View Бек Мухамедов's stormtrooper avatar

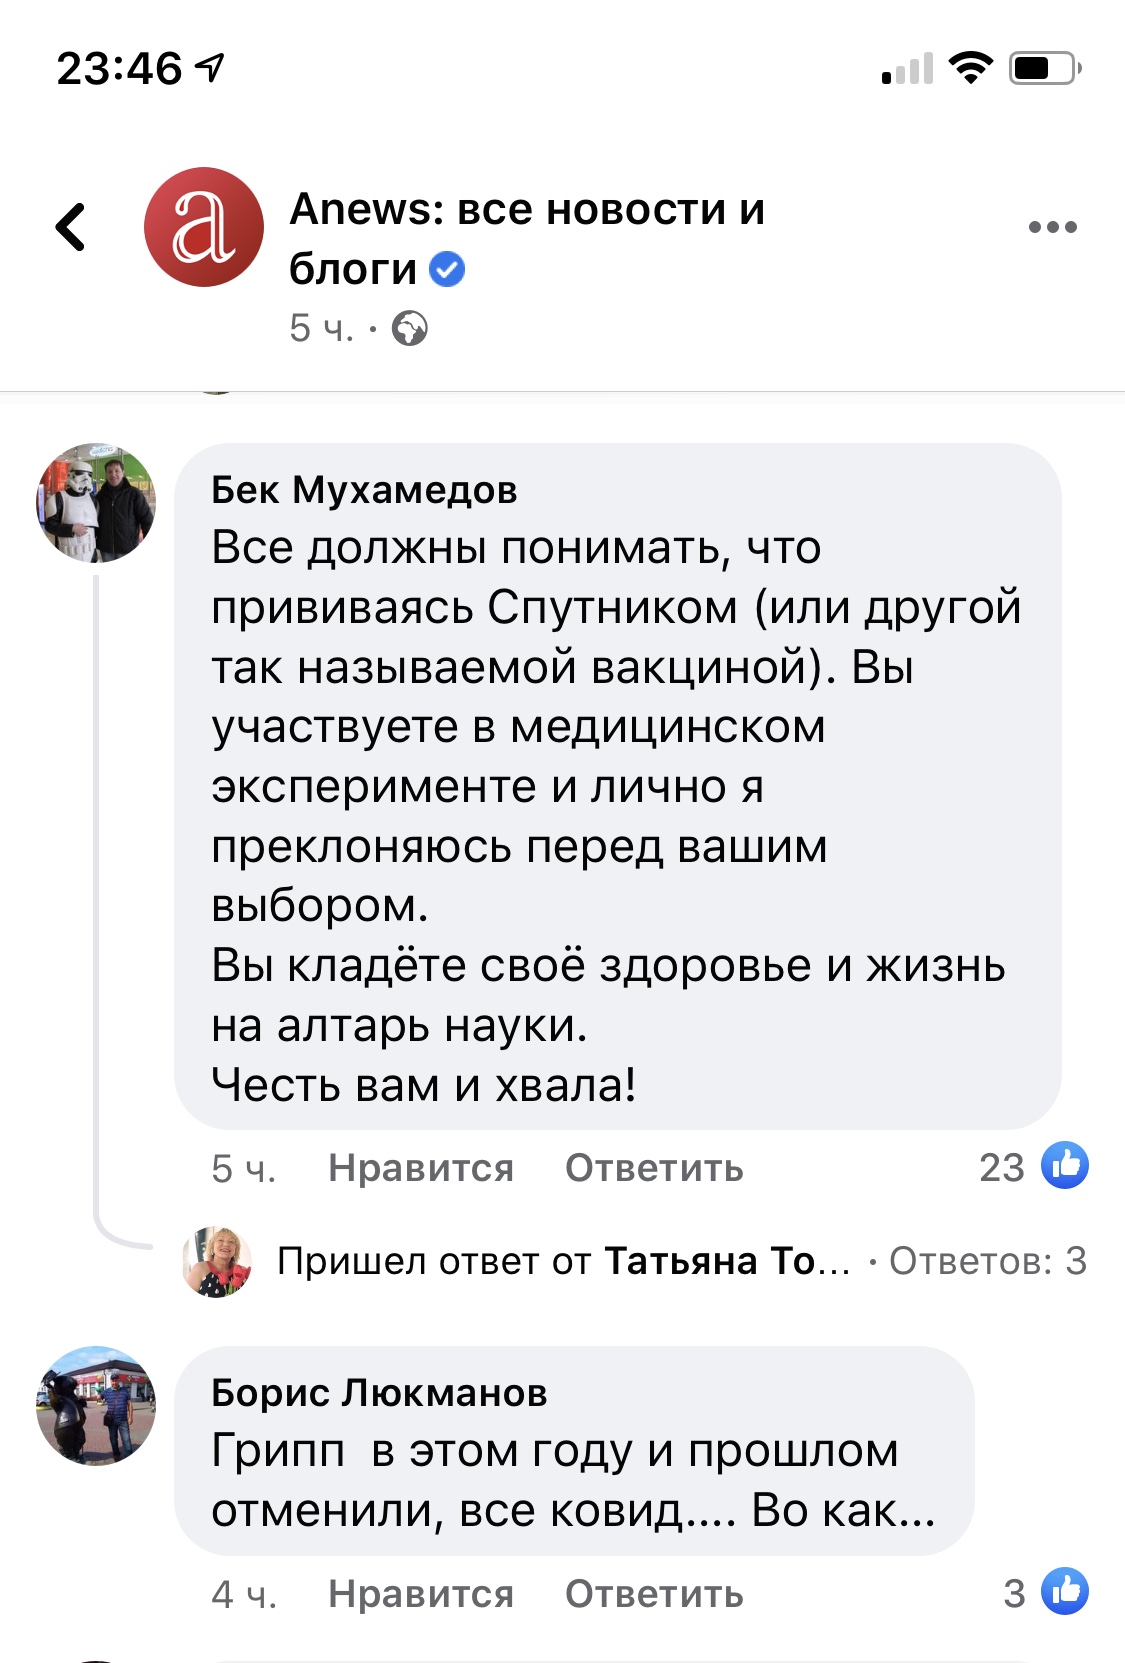[x=96, y=503]
